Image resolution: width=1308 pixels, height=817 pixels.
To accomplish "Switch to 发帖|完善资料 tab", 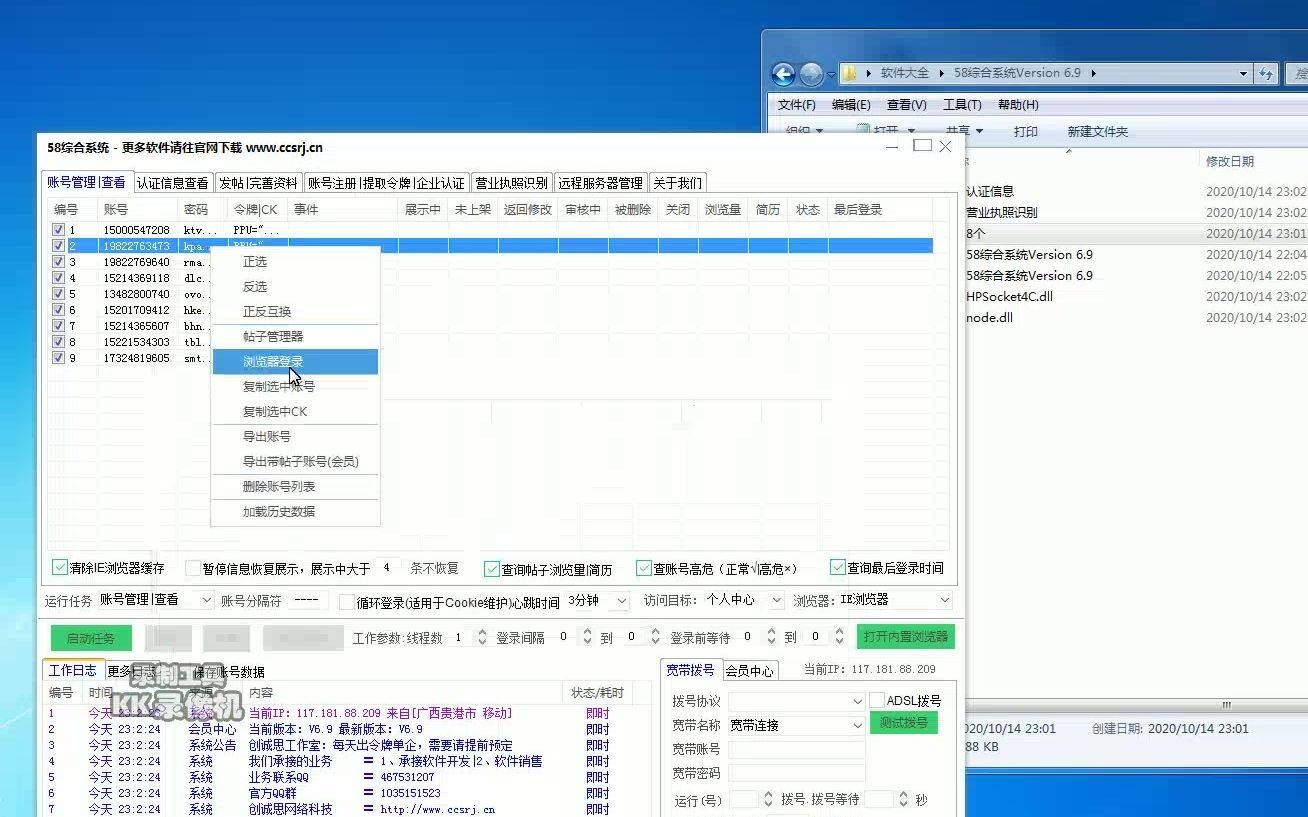I will [x=258, y=183].
